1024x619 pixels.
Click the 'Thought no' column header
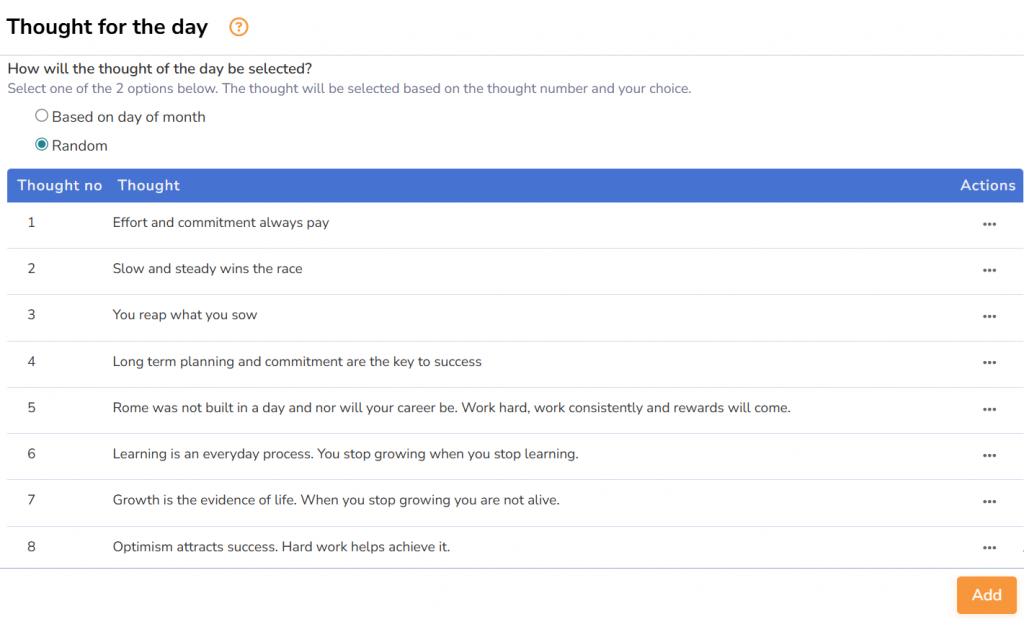(x=60, y=185)
